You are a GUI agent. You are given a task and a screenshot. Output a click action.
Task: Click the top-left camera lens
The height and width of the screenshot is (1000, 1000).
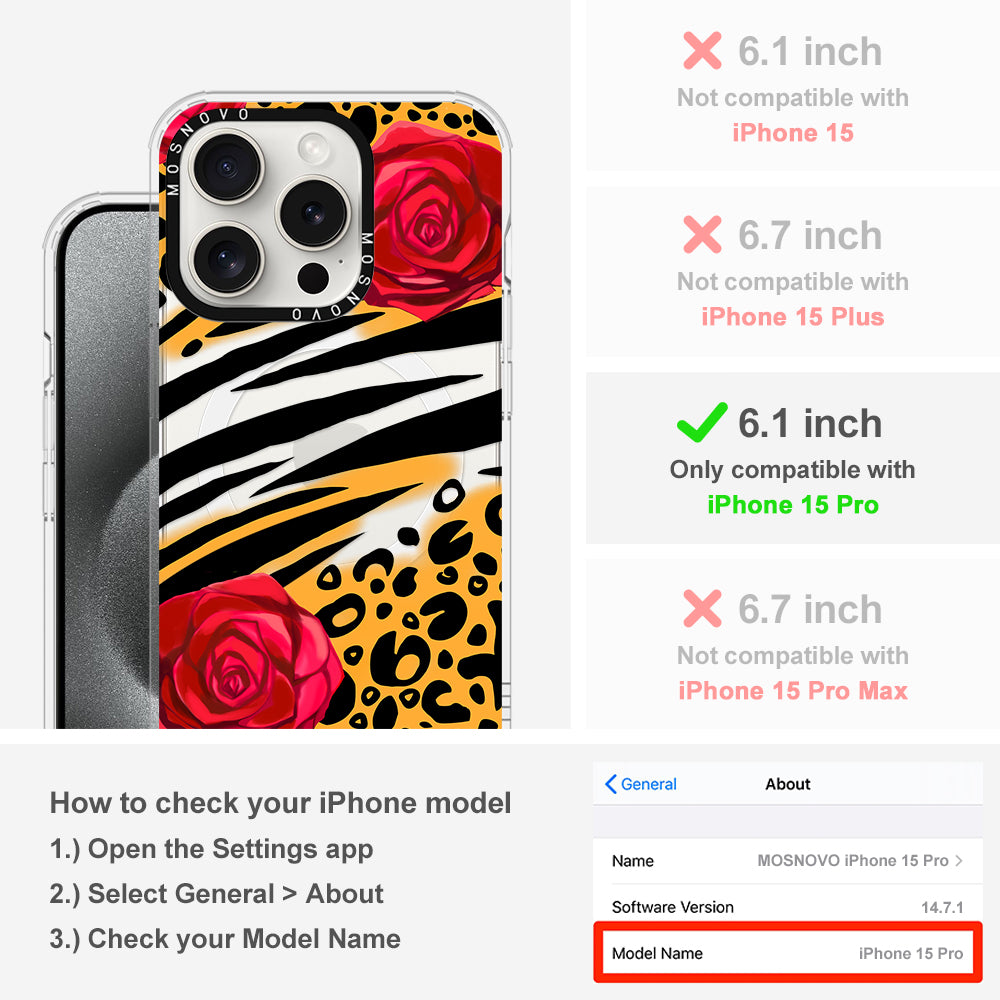(226, 167)
